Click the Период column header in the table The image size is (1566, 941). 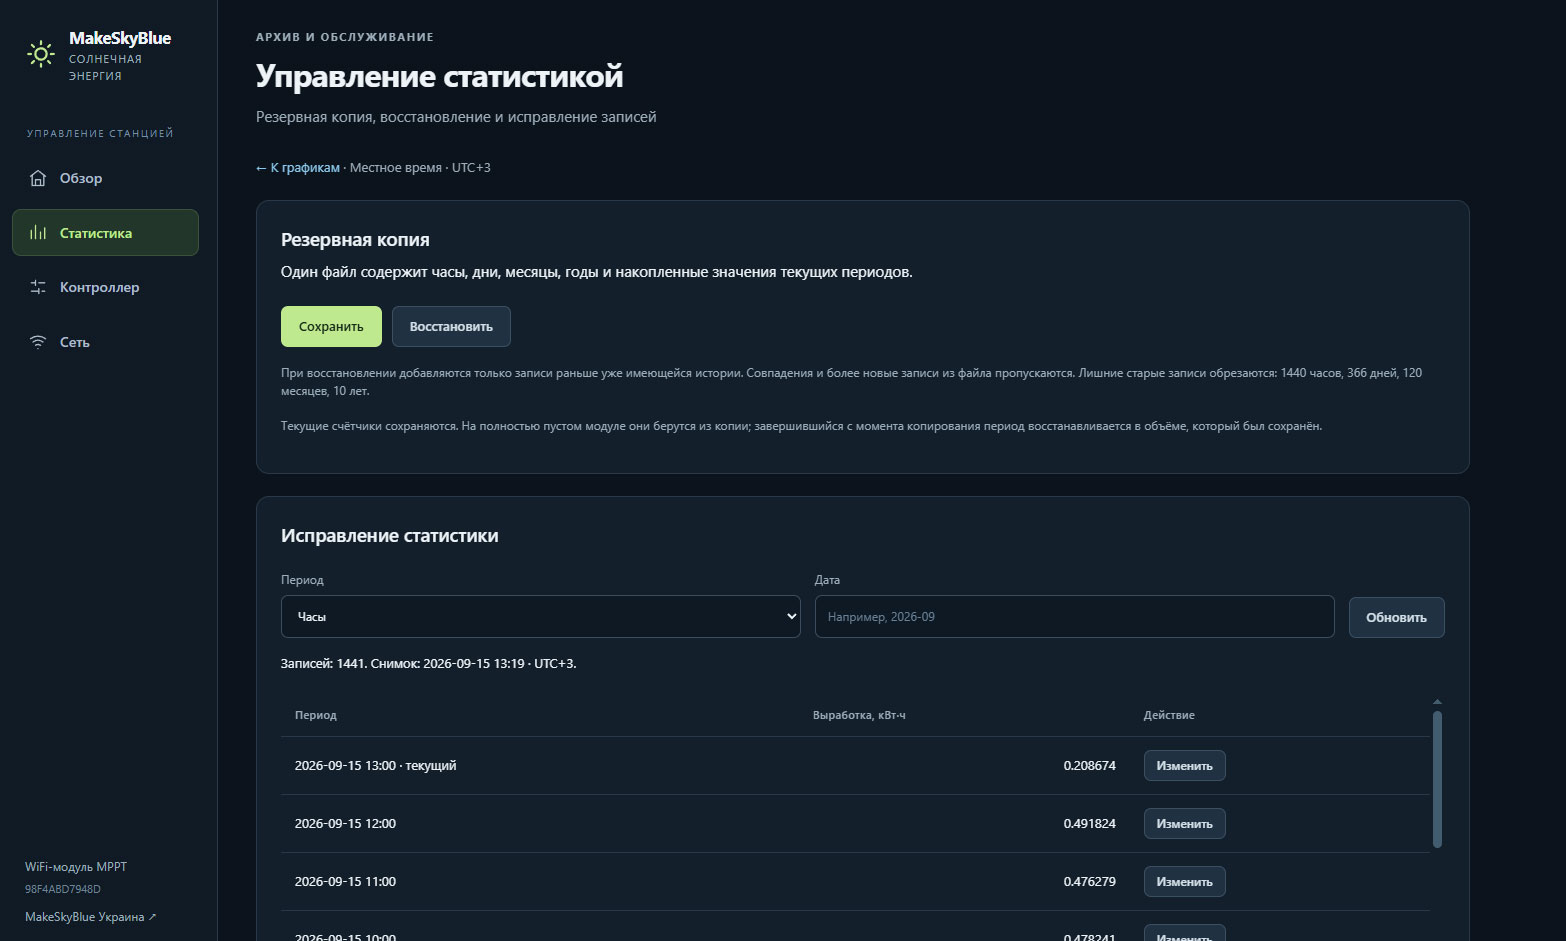pyautogui.click(x=316, y=715)
